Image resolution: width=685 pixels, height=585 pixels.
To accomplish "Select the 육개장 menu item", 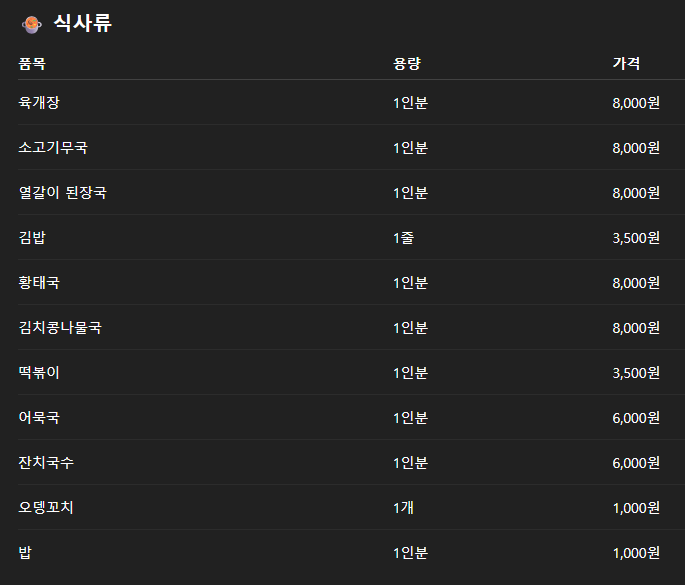I will coord(39,103).
